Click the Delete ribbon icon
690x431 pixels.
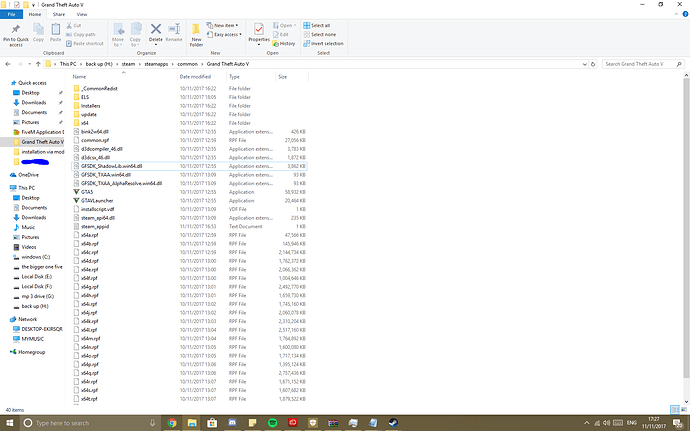tap(155, 29)
